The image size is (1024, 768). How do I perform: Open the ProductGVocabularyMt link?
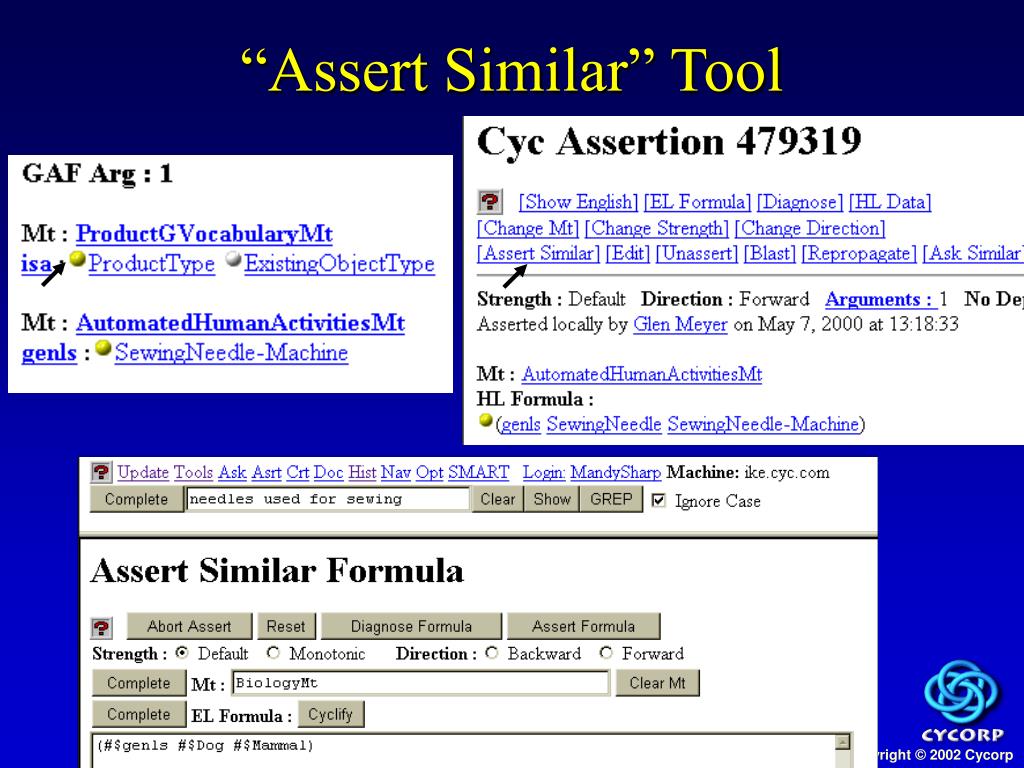coord(204,234)
